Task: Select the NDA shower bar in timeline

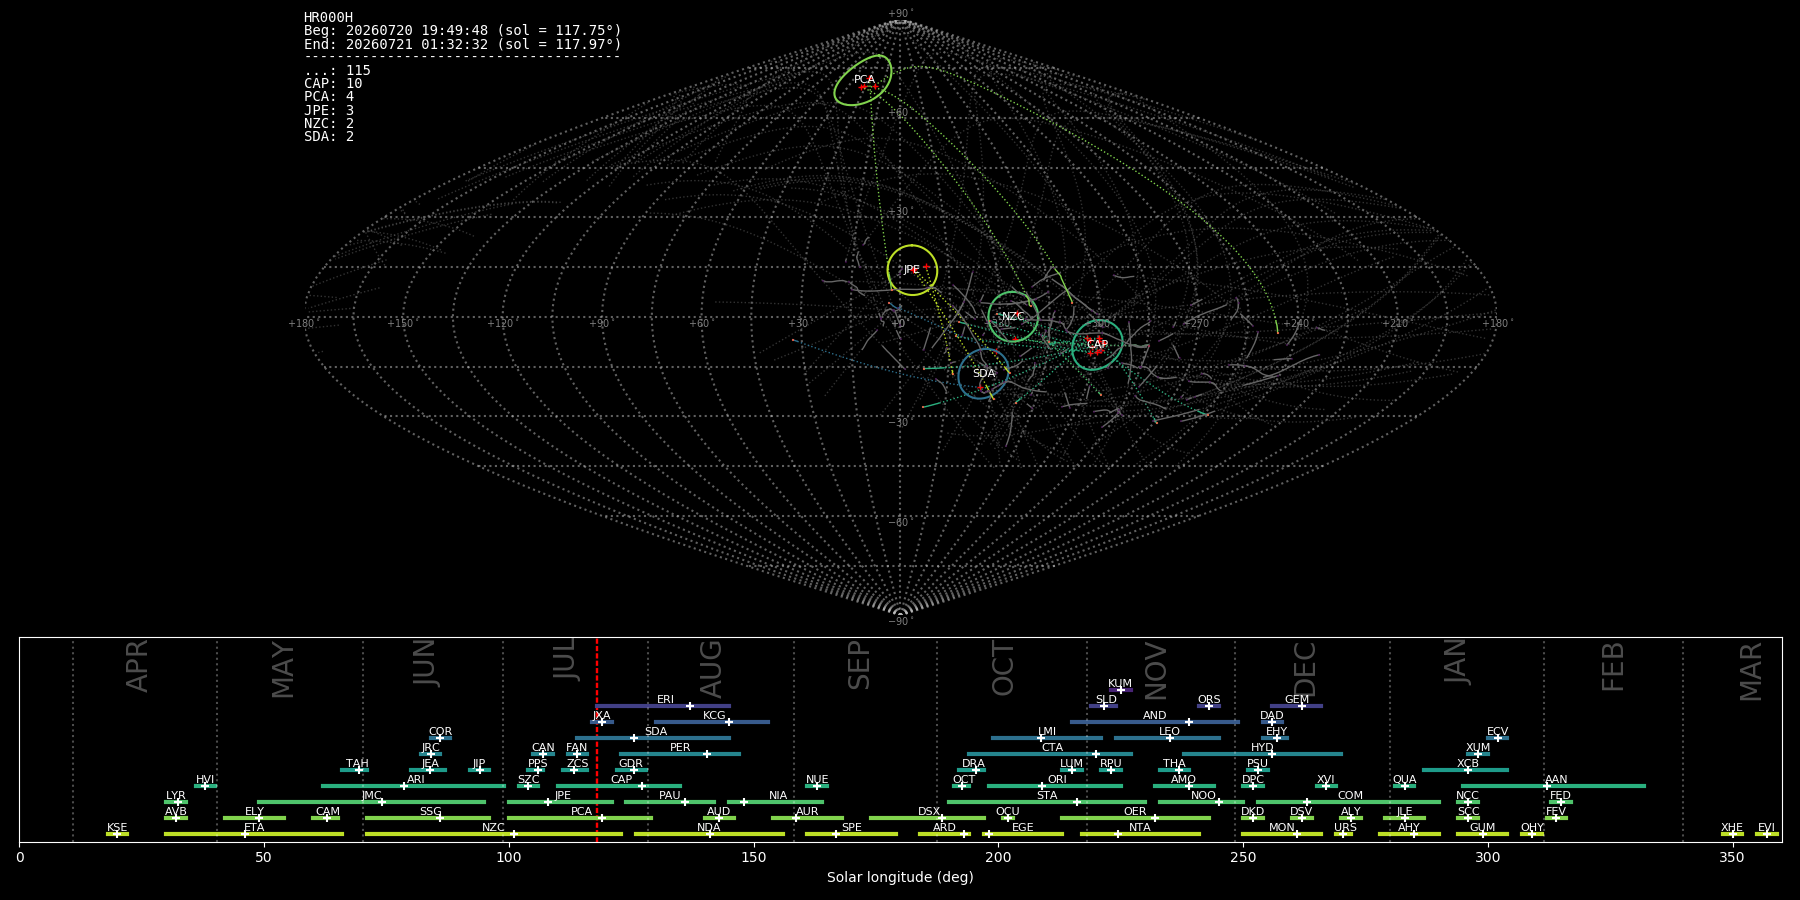Action: (709, 834)
